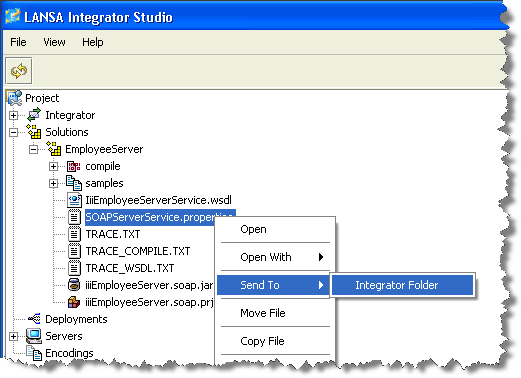Expand the compile folder node
This screenshot has width=521, height=378.
53,166
